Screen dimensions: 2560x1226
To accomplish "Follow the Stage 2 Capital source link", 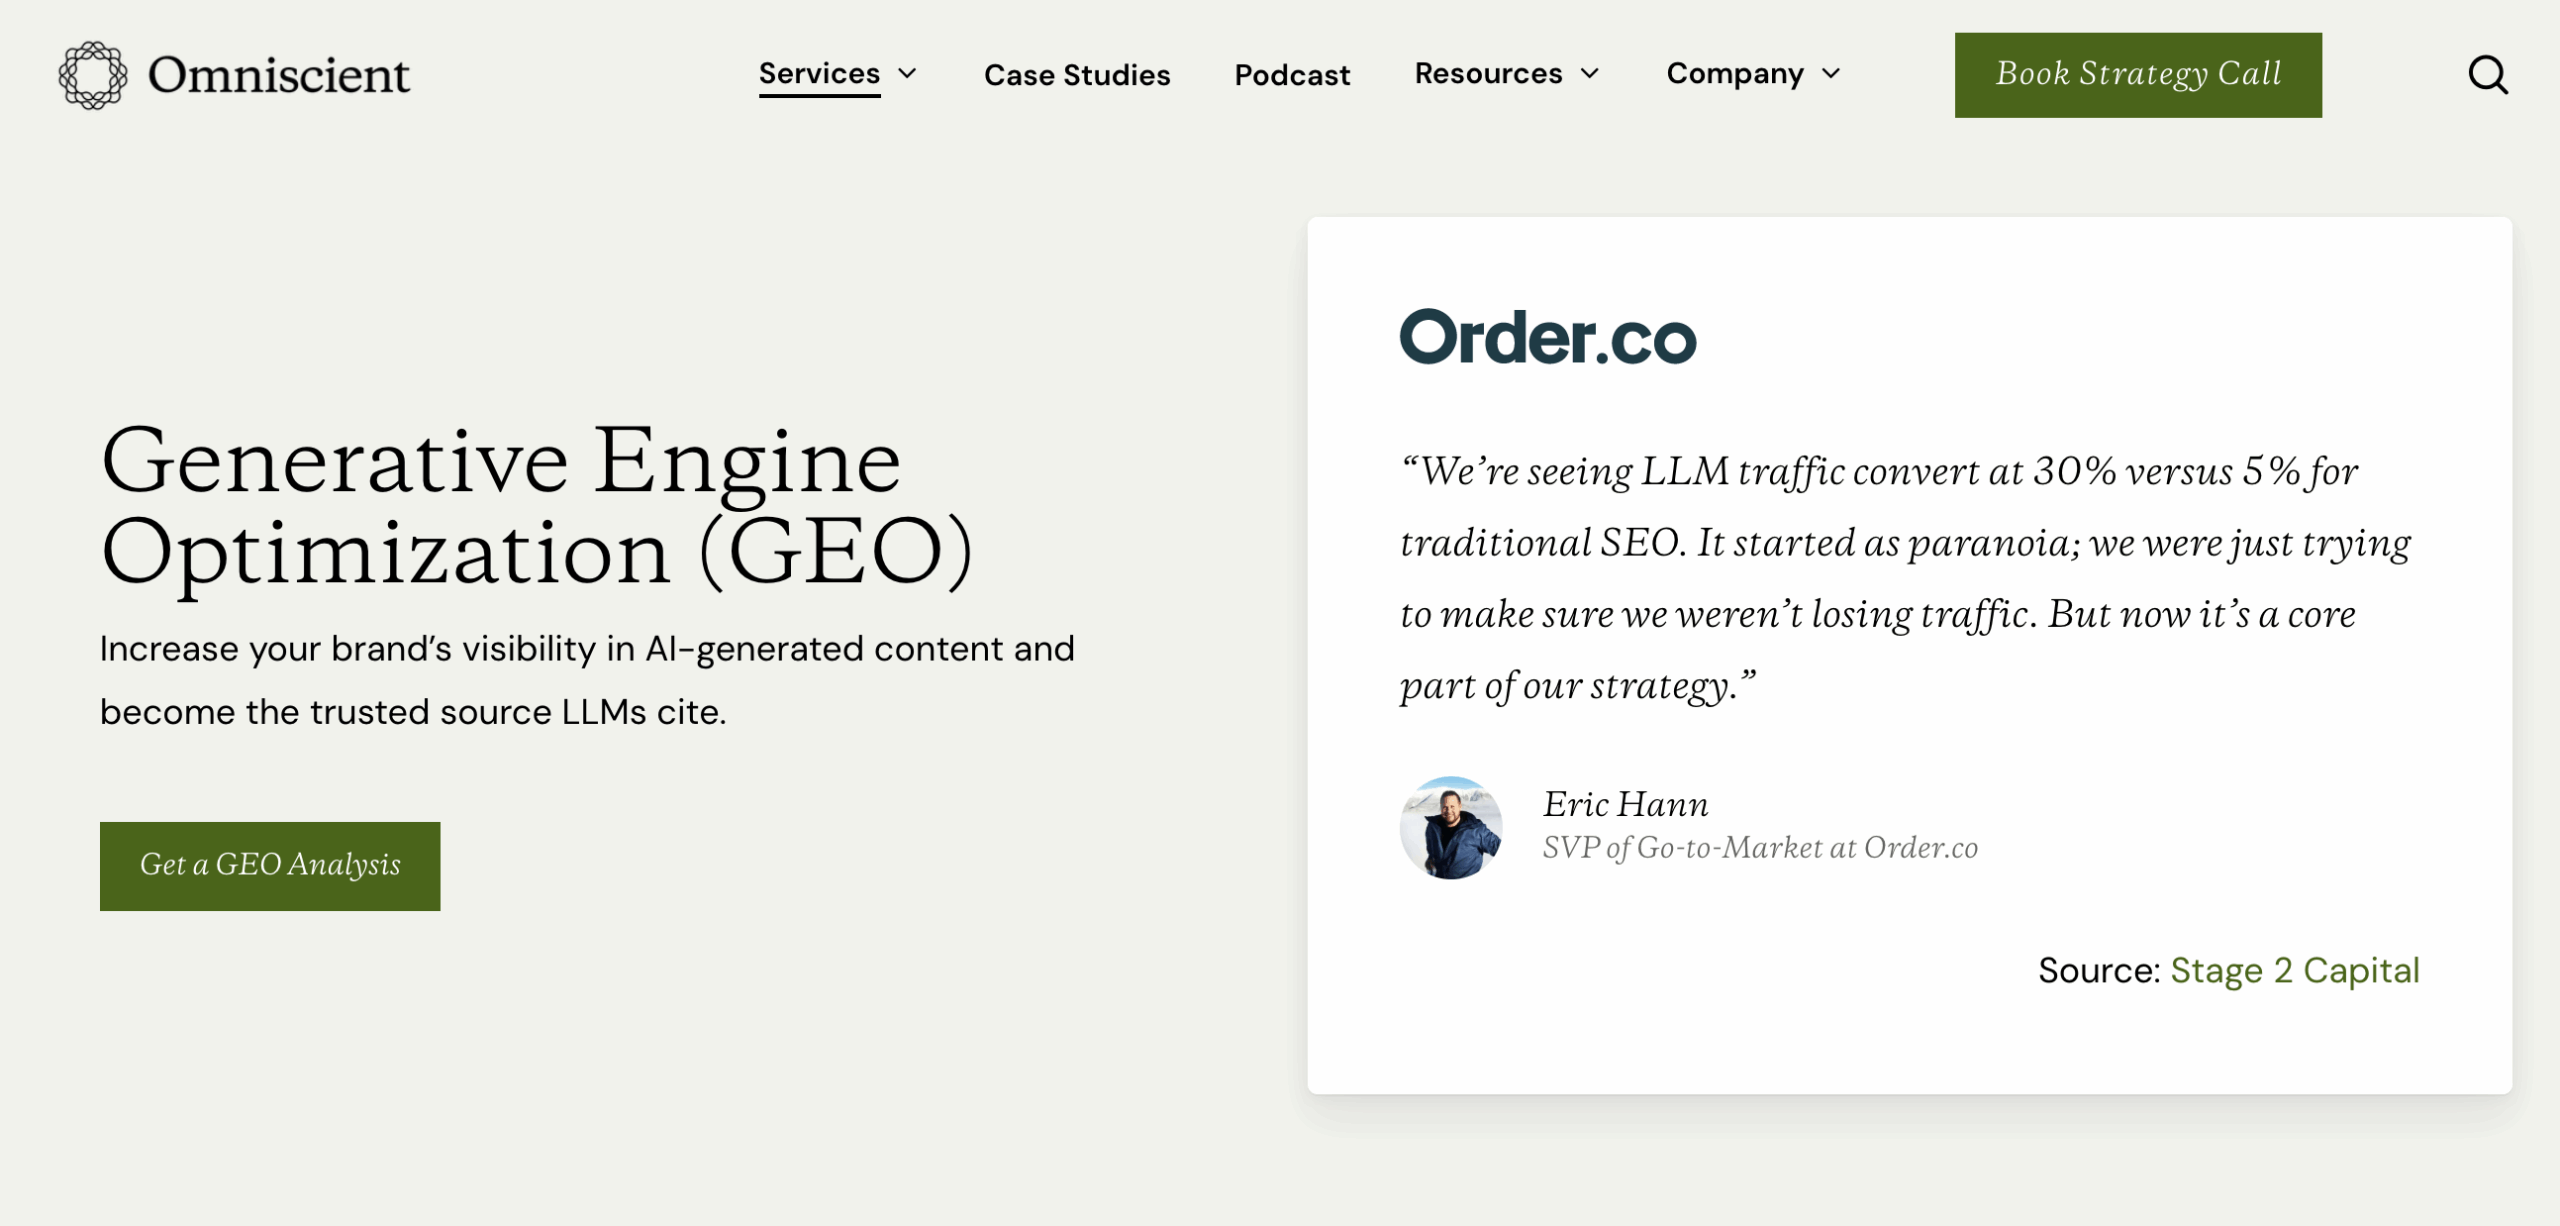I will pos(2295,970).
